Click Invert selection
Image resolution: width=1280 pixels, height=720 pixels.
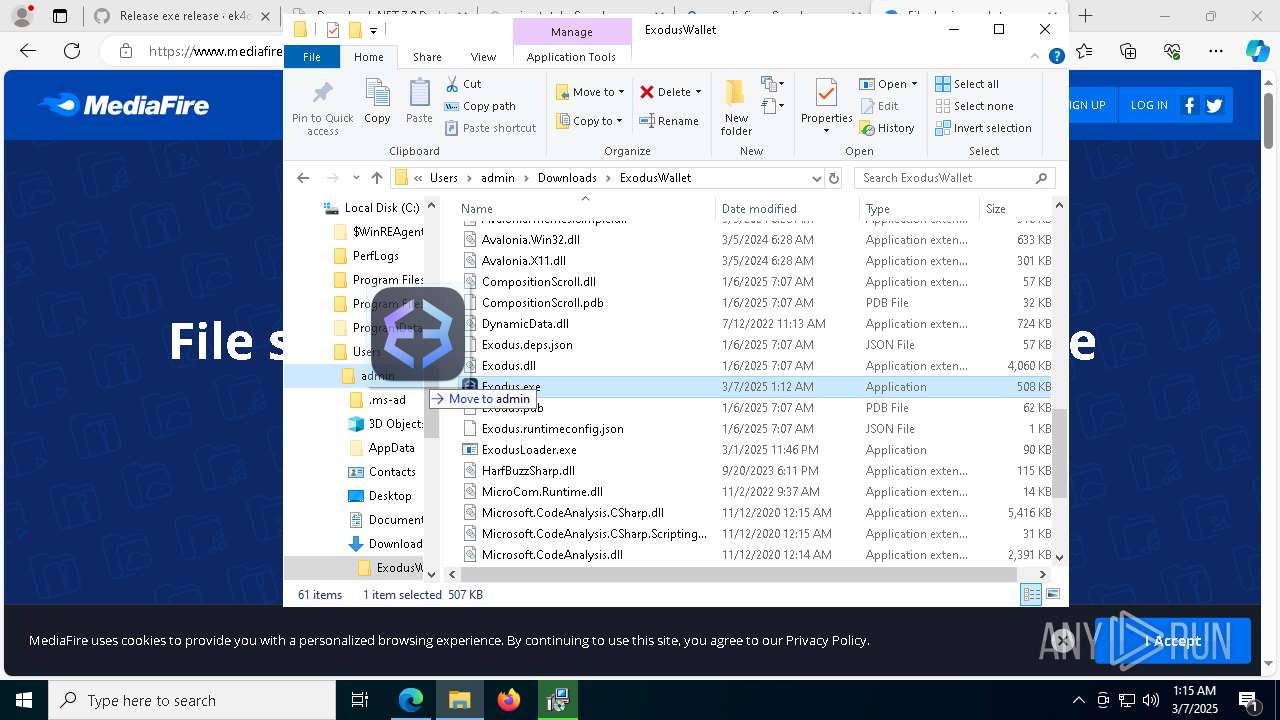(x=983, y=128)
